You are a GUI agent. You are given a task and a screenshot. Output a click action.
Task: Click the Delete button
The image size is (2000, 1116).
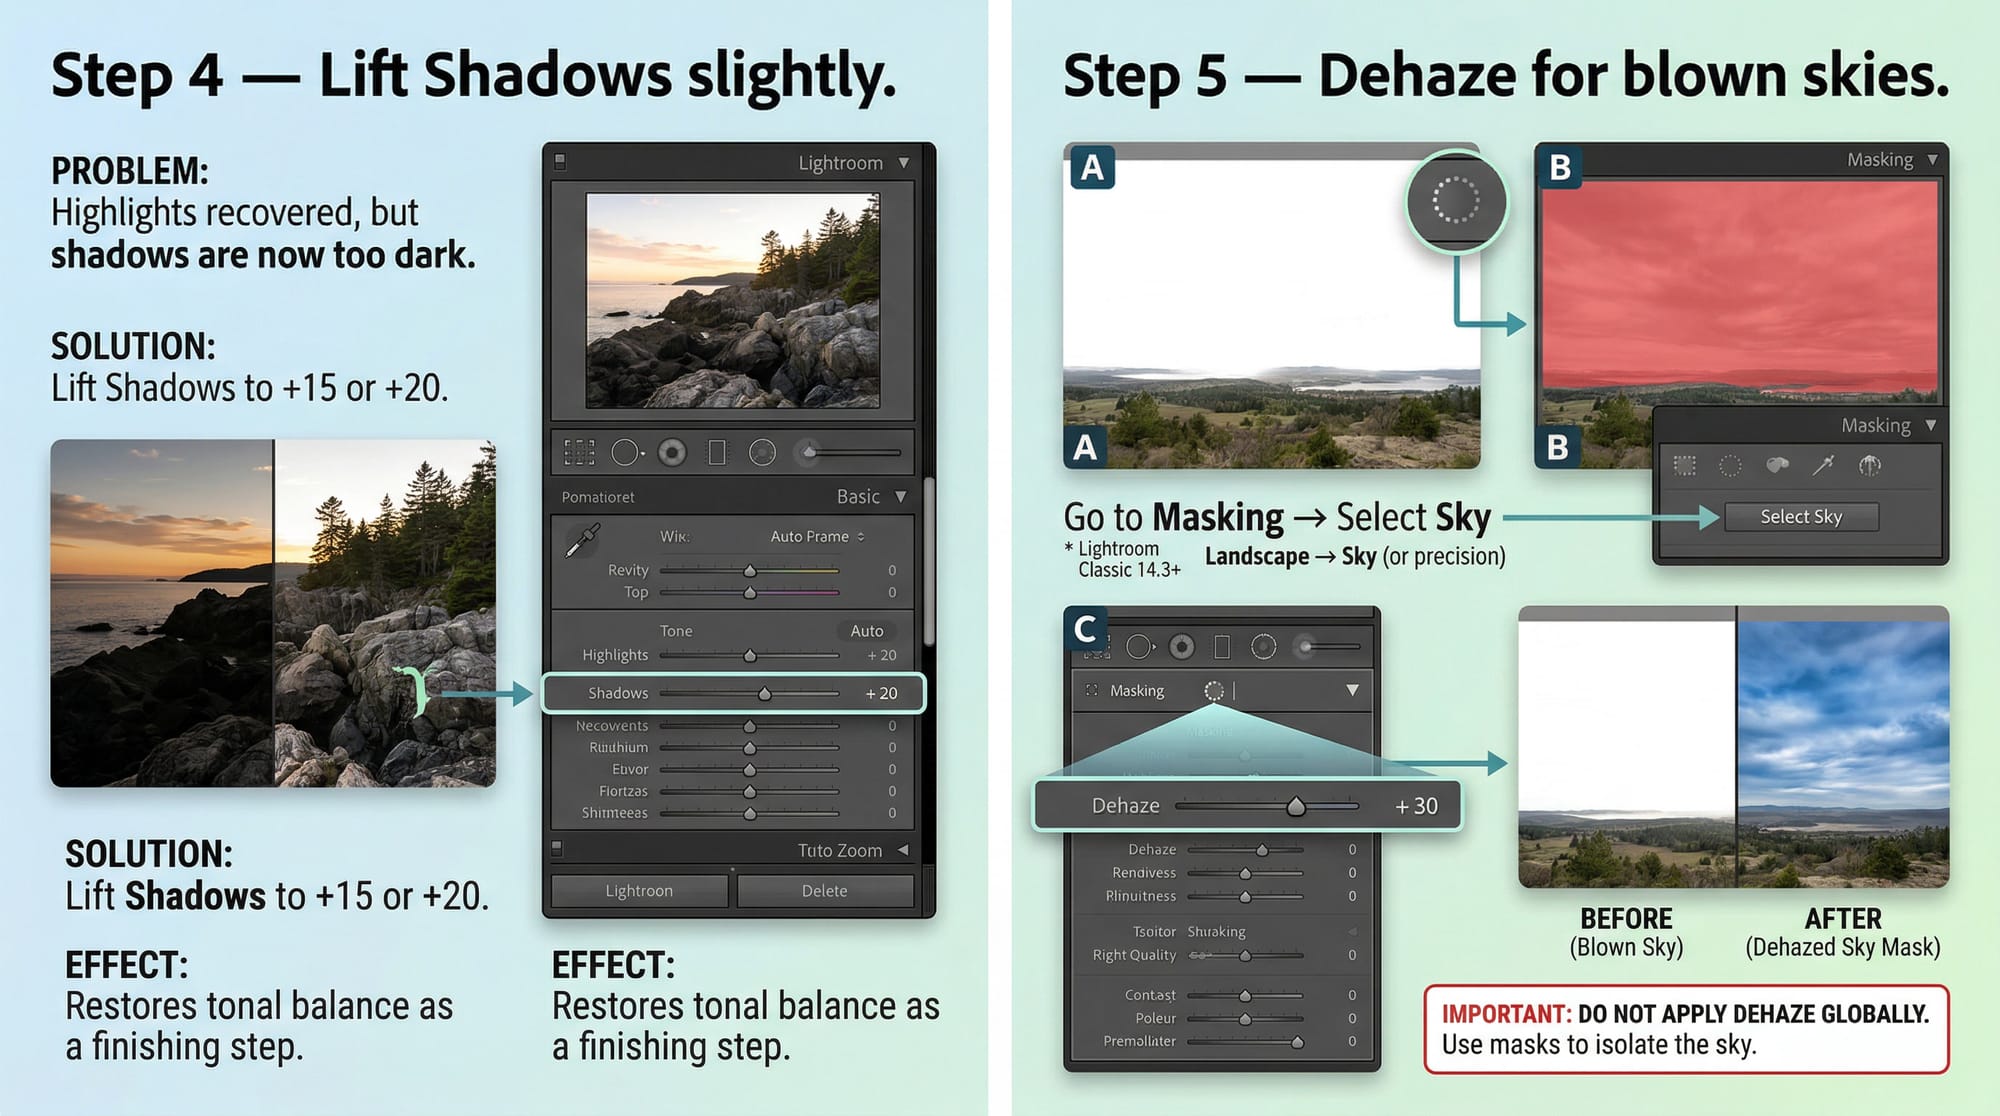coord(824,891)
